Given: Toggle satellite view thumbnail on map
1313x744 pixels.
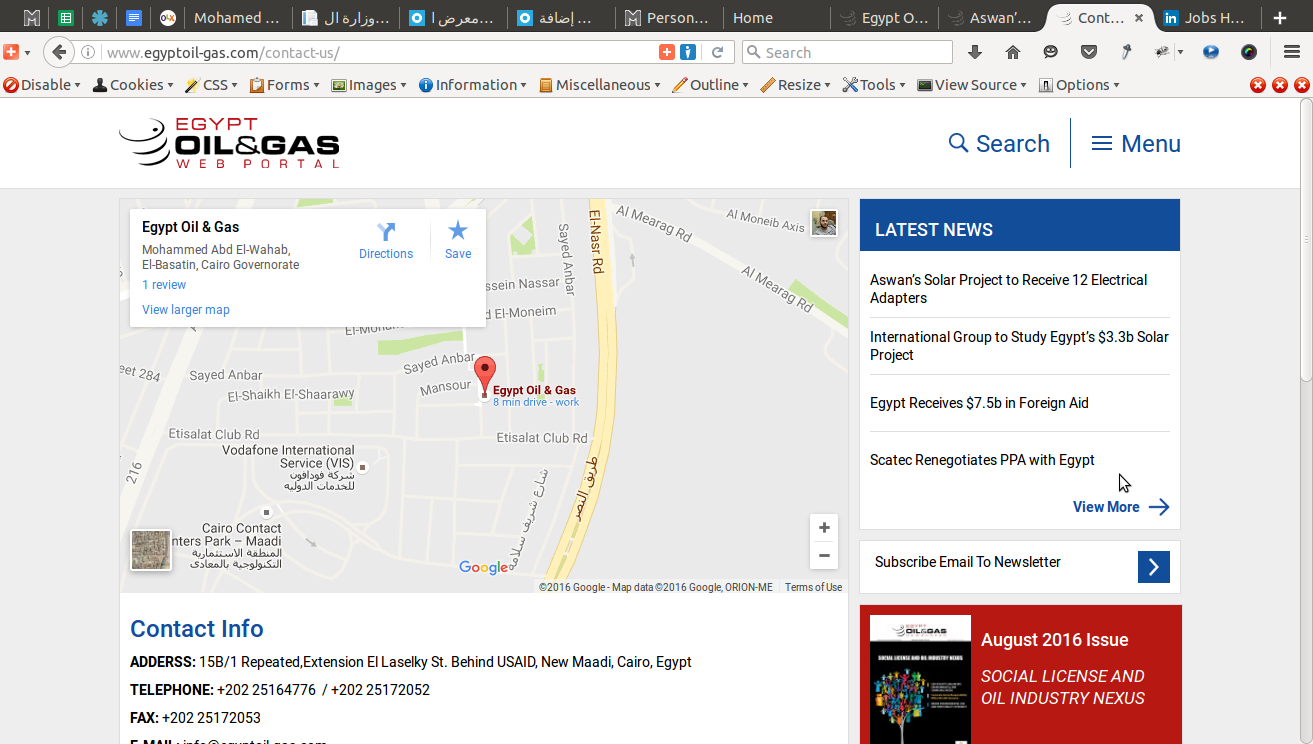Looking at the screenshot, I should (151, 550).
